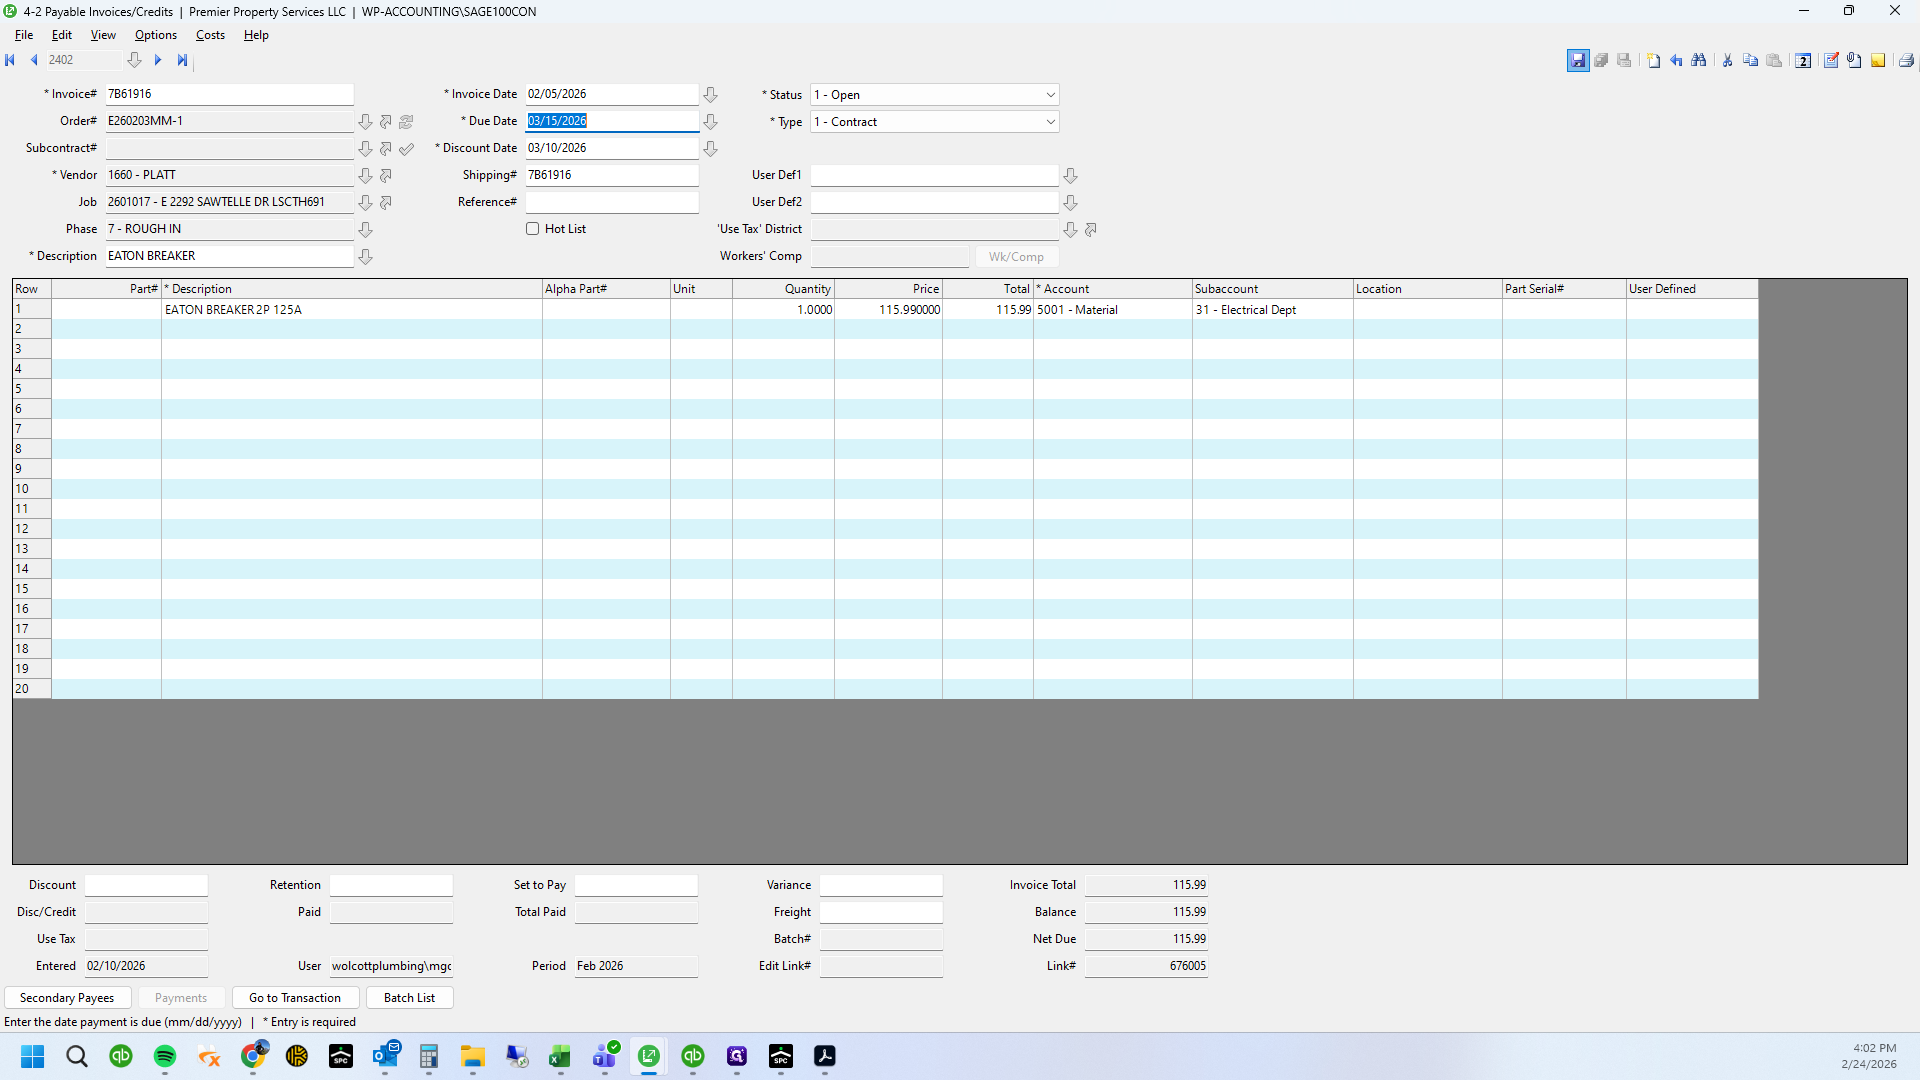
Task: Go to the next record arrow
Action: click(x=158, y=60)
